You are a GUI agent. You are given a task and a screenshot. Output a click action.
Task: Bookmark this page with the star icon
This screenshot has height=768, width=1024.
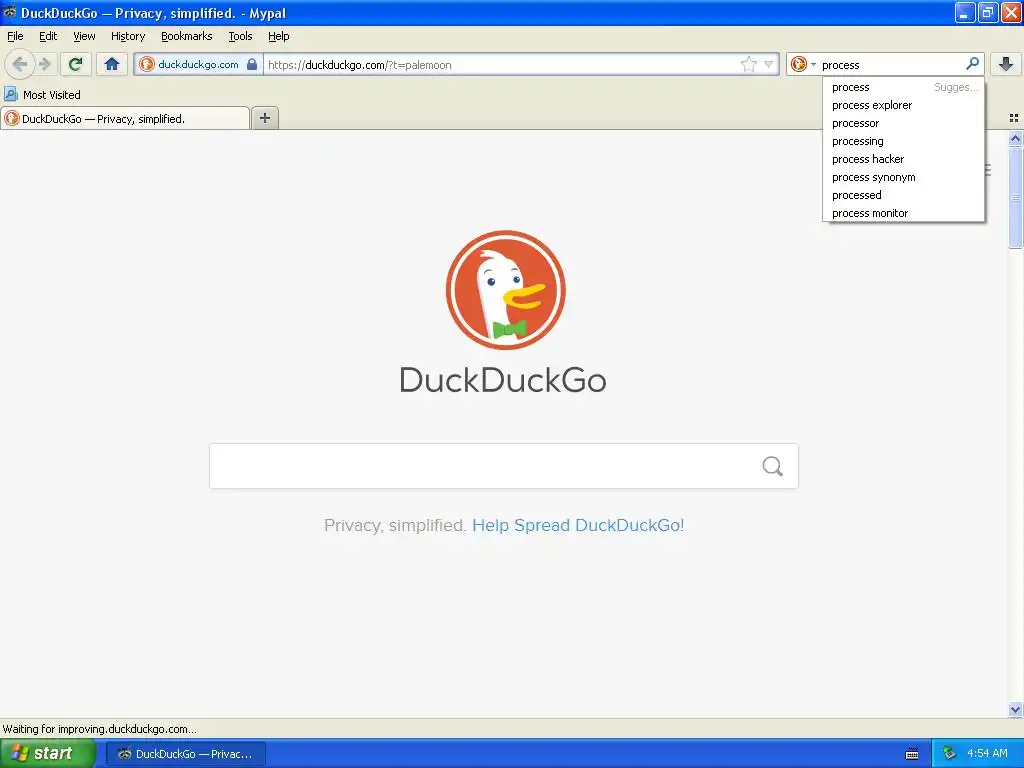pyautogui.click(x=748, y=64)
